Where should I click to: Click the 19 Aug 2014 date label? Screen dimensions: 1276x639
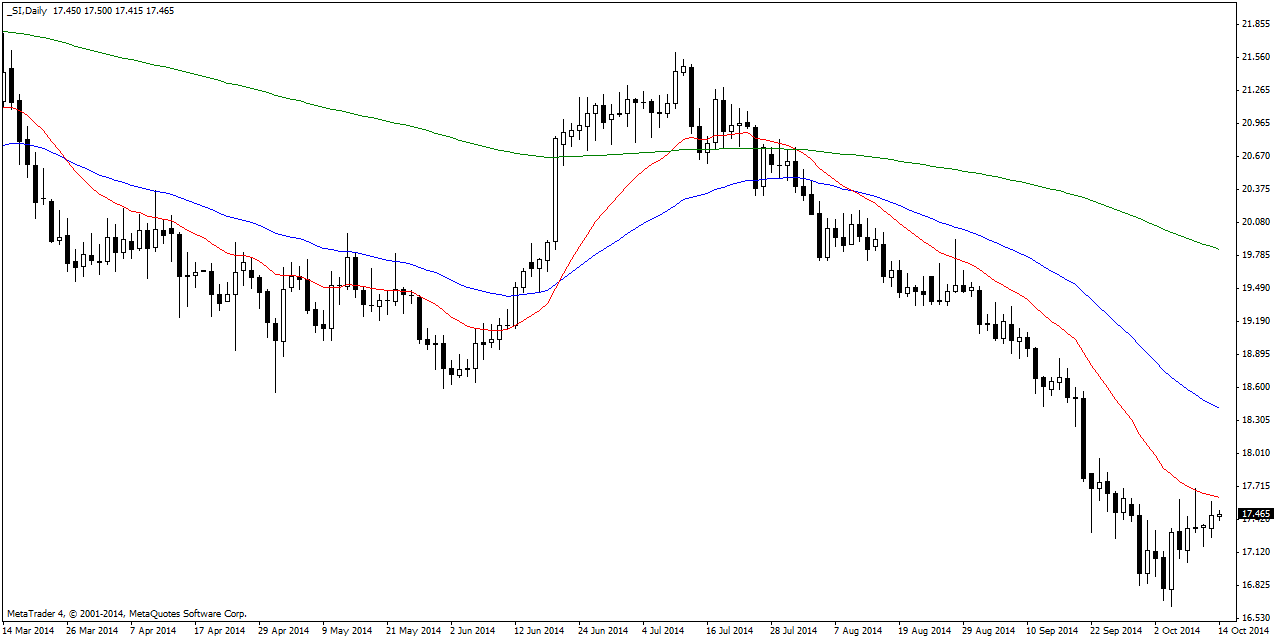click(x=922, y=631)
